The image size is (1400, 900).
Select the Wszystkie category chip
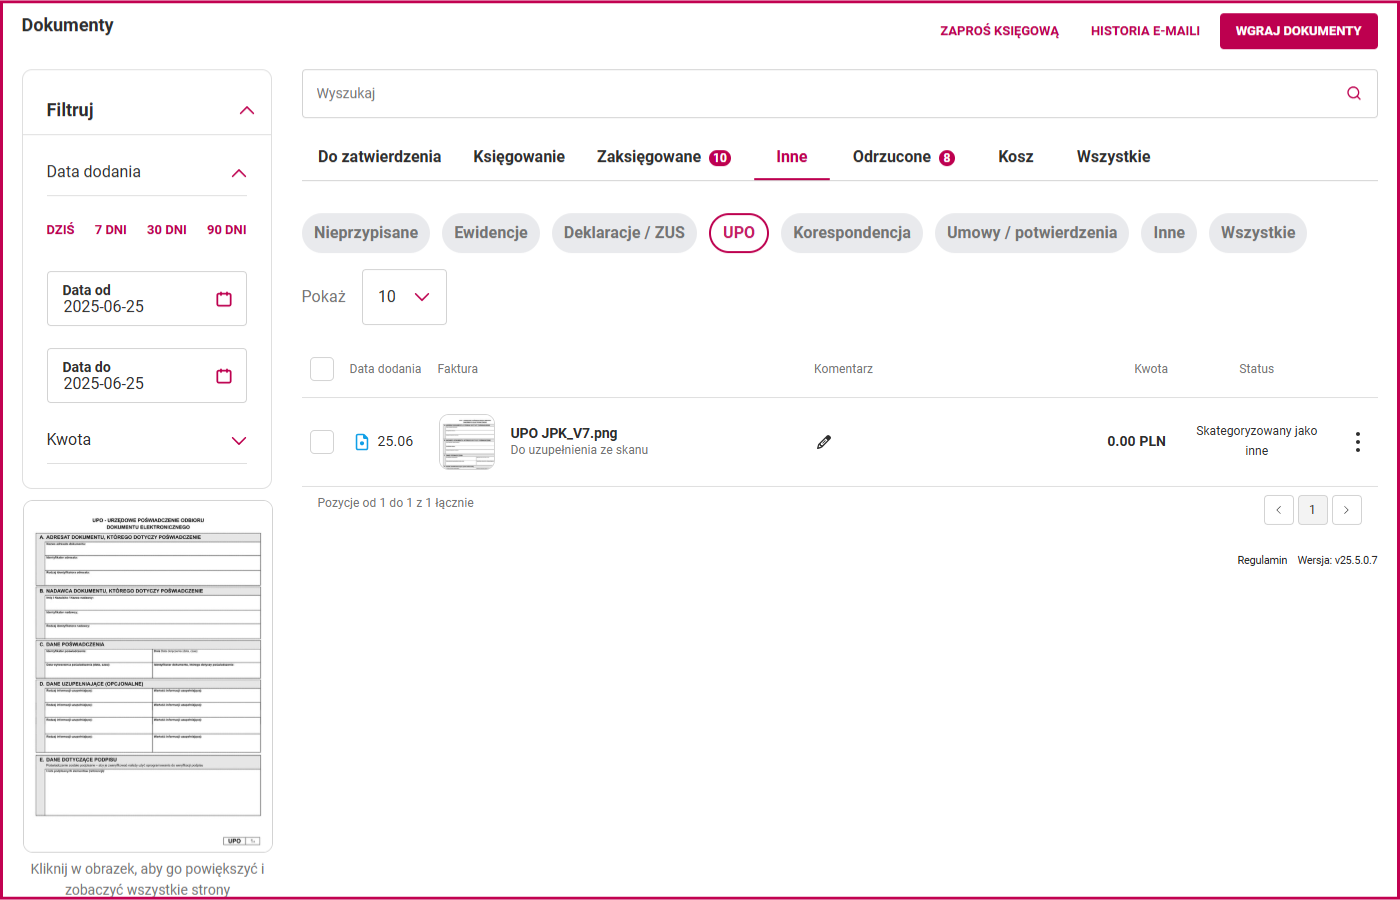1258,233
